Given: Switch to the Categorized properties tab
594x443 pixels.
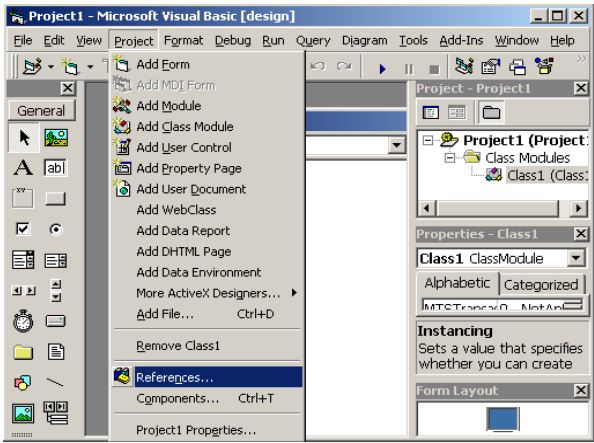Looking at the screenshot, I should [541, 285].
